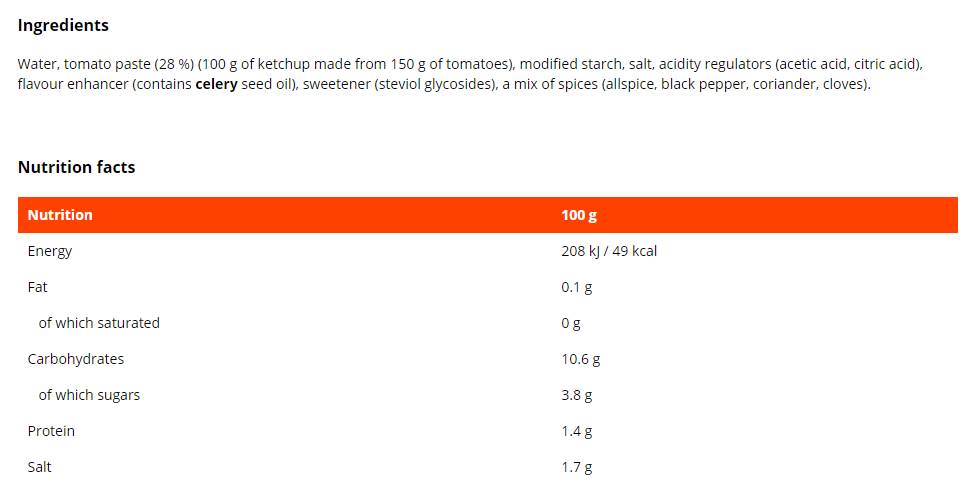Select the 100 g column header
This screenshot has height=489, width=976.
pos(579,215)
